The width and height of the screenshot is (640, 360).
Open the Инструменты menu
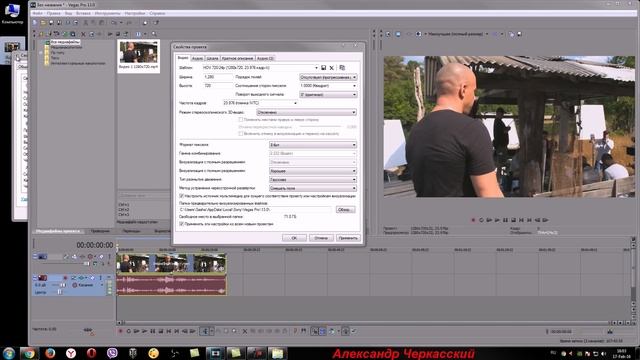pyautogui.click(x=107, y=13)
